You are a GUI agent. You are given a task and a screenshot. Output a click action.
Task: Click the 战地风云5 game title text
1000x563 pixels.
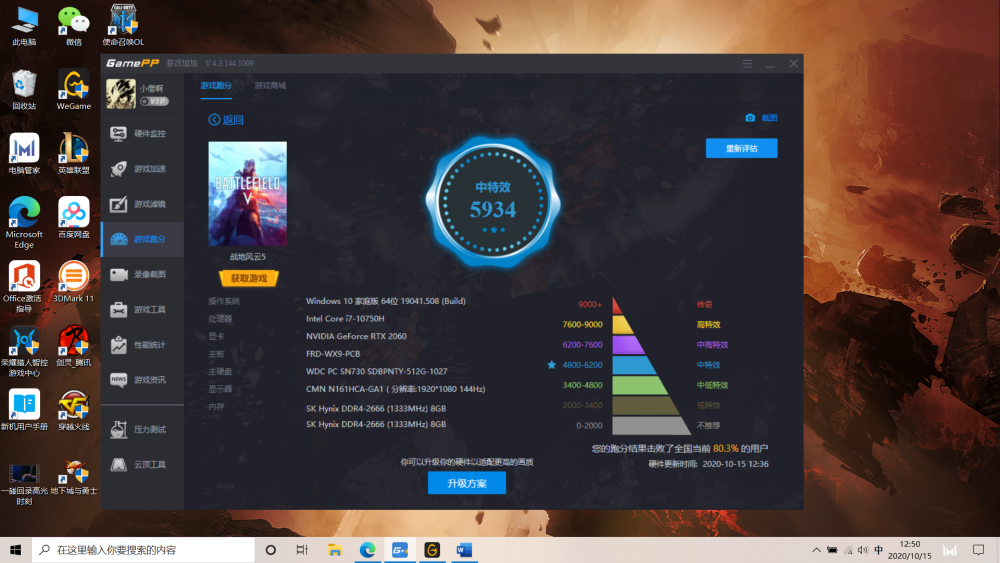tap(247, 257)
